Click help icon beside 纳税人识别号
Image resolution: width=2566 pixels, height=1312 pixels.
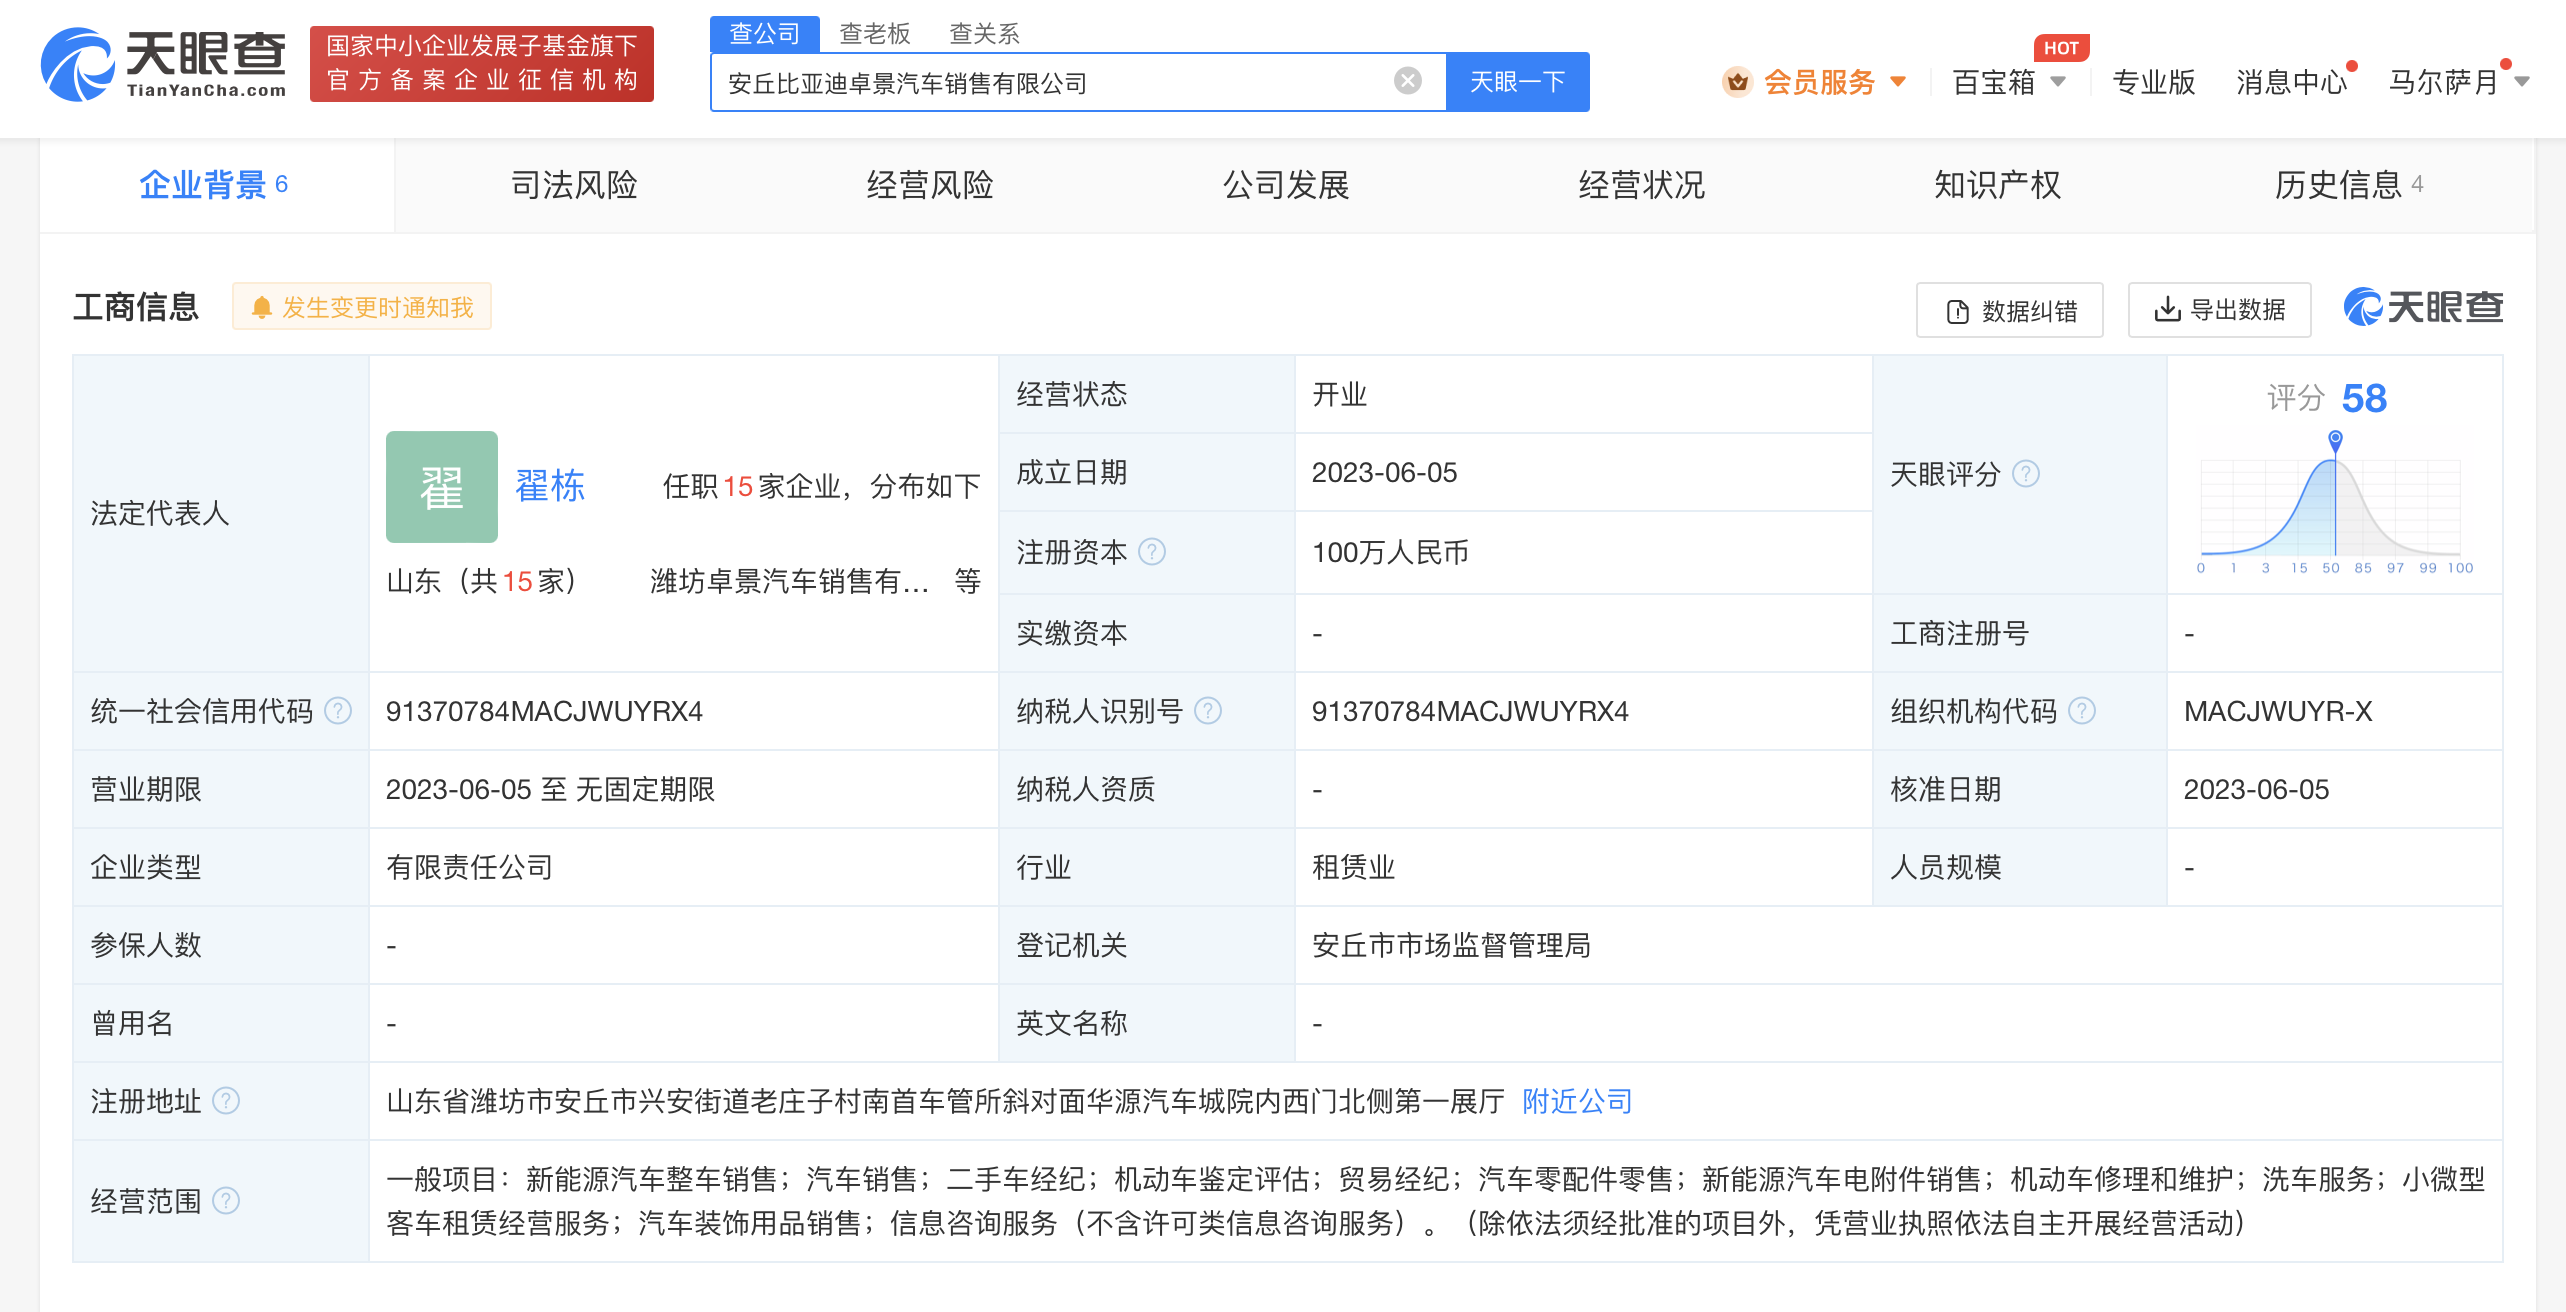click(x=1208, y=711)
